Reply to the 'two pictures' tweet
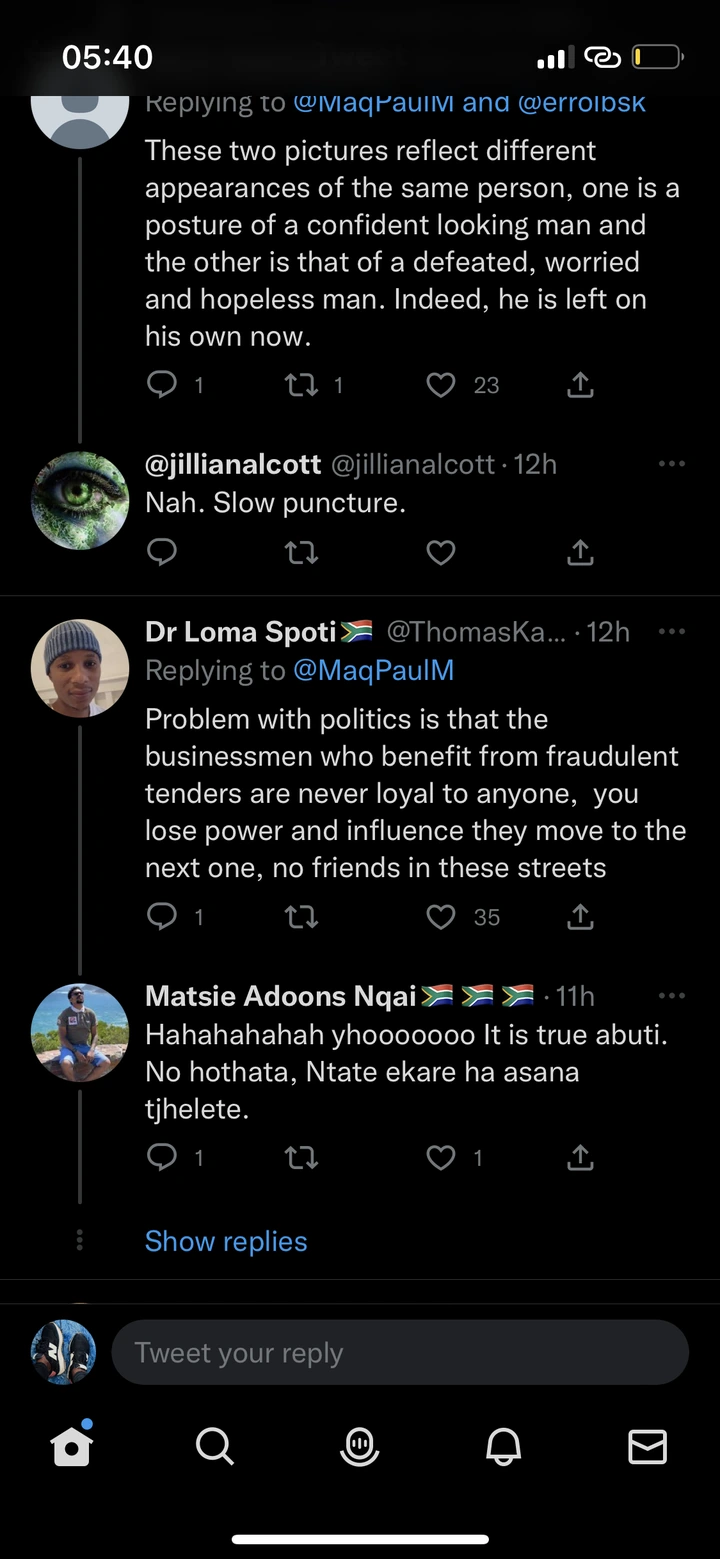 (162, 385)
